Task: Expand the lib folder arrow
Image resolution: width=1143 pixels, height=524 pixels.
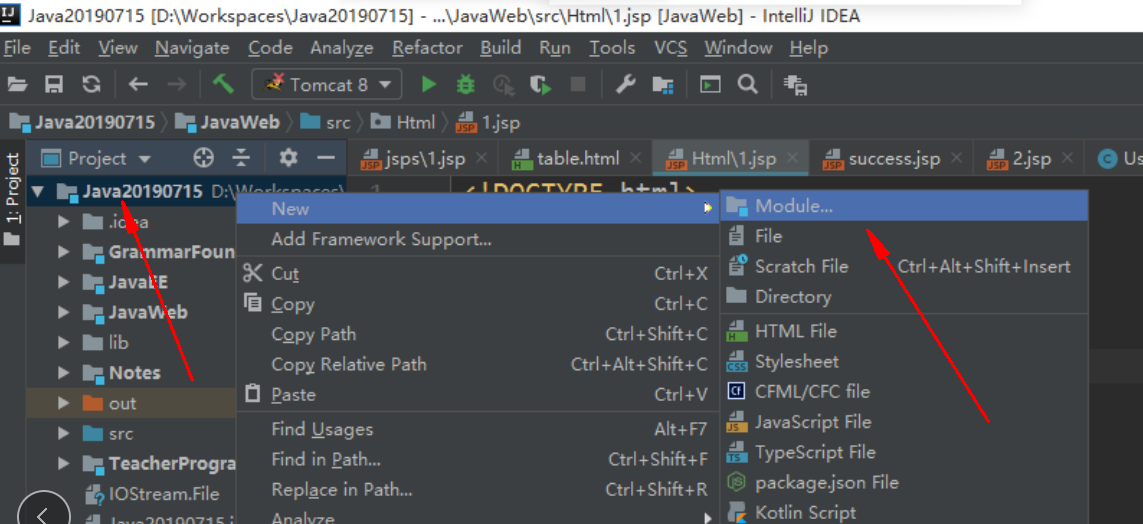Action: point(64,343)
